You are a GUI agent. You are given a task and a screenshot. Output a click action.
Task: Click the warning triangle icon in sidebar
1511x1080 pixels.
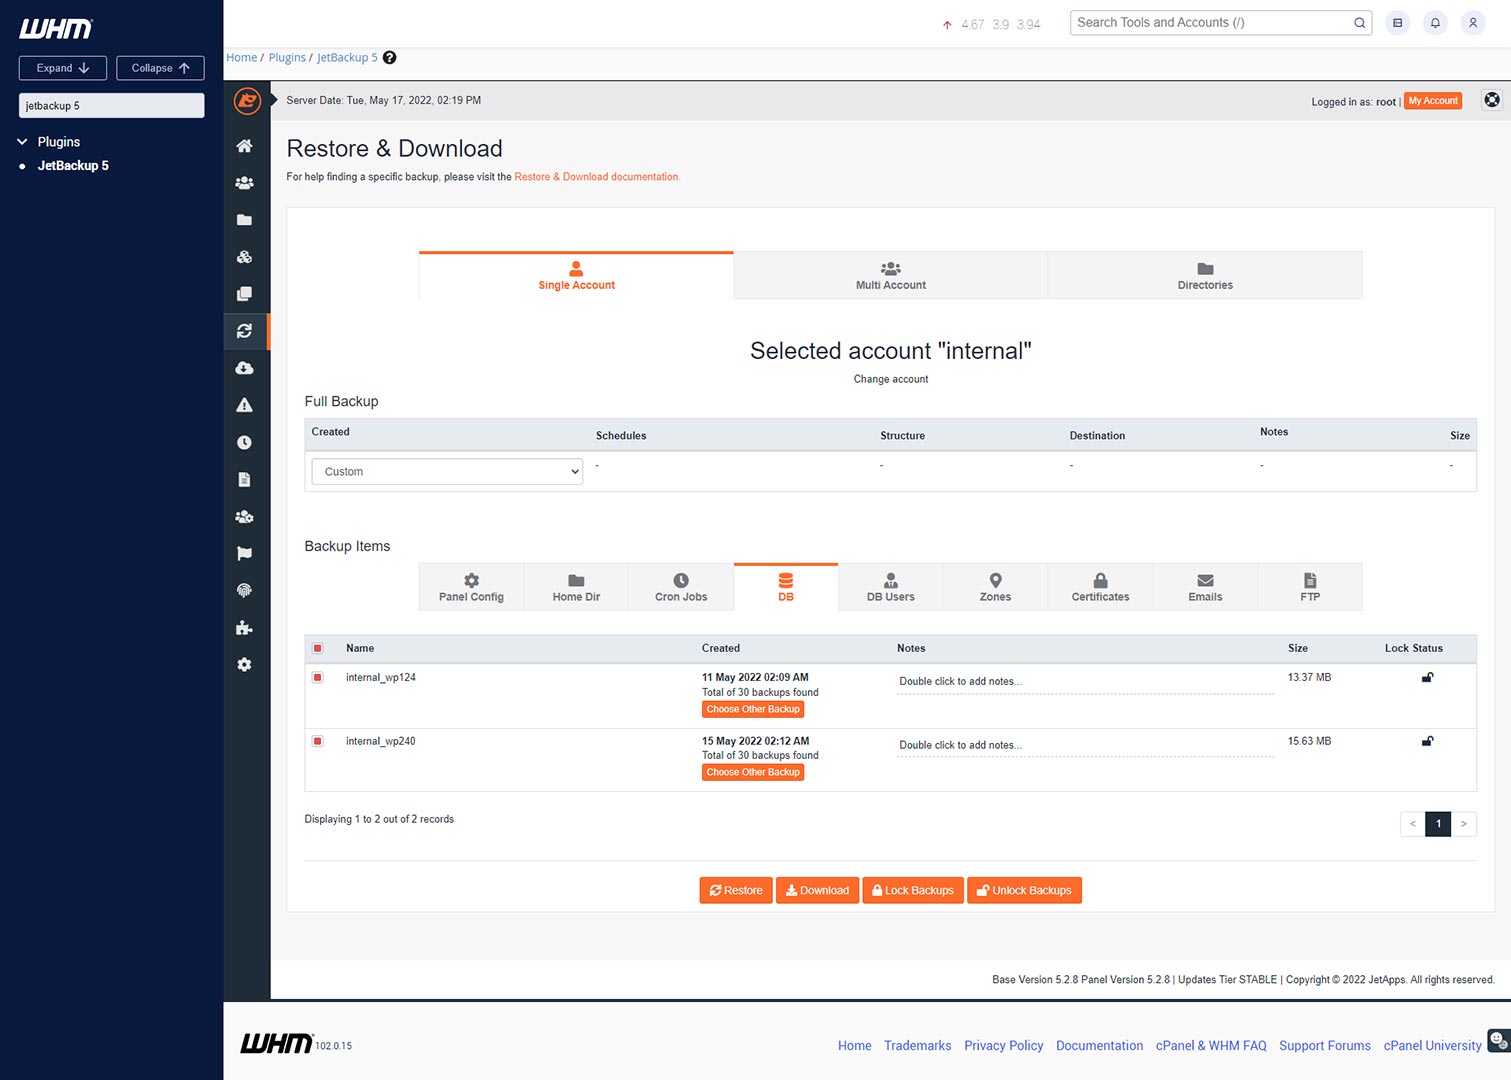click(244, 405)
